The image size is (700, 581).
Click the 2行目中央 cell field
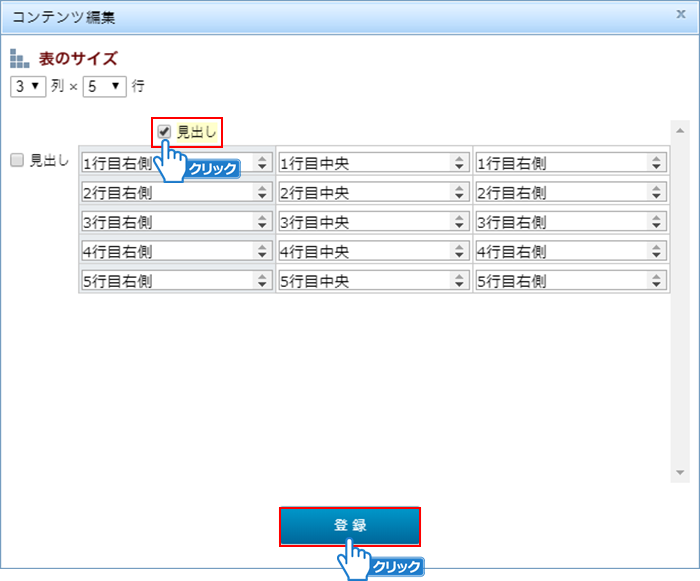pyautogui.click(x=363, y=192)
